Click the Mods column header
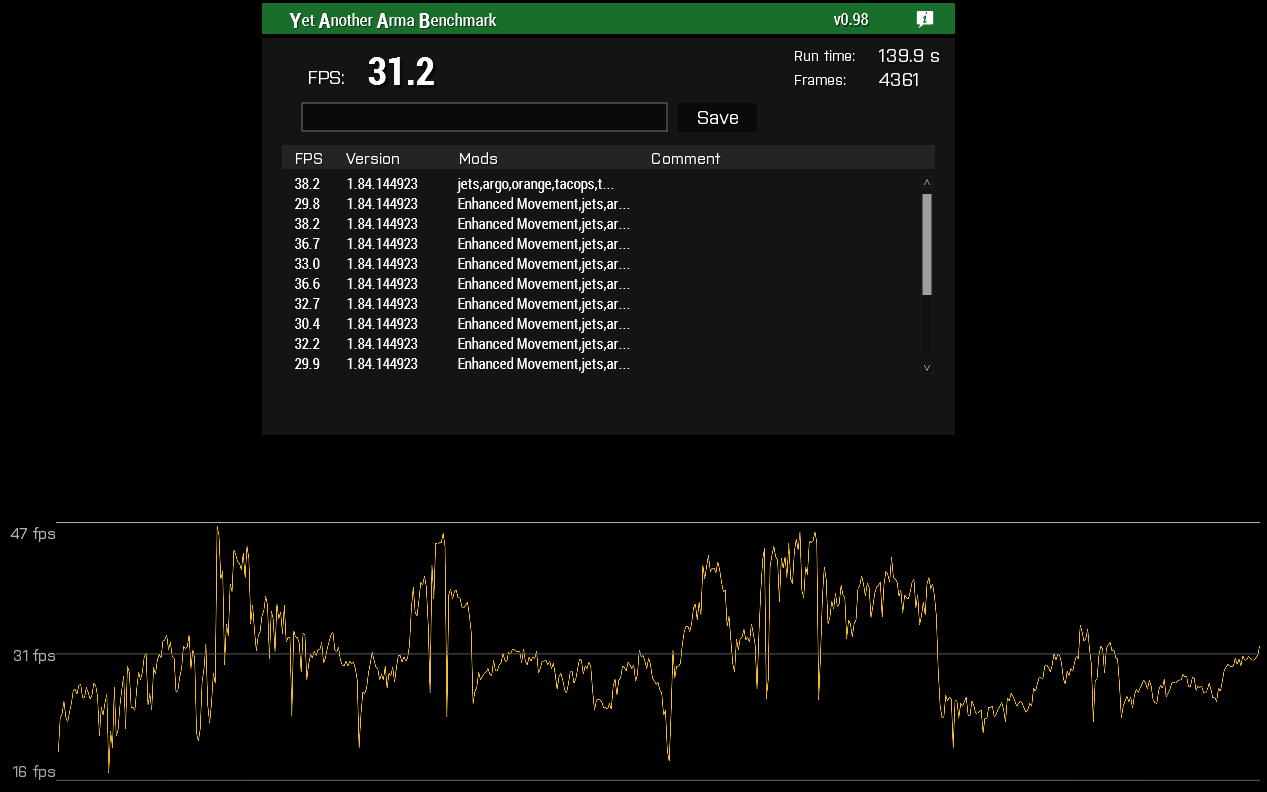Viewport: 1267px width, 792px height. [x=478, y=158]
